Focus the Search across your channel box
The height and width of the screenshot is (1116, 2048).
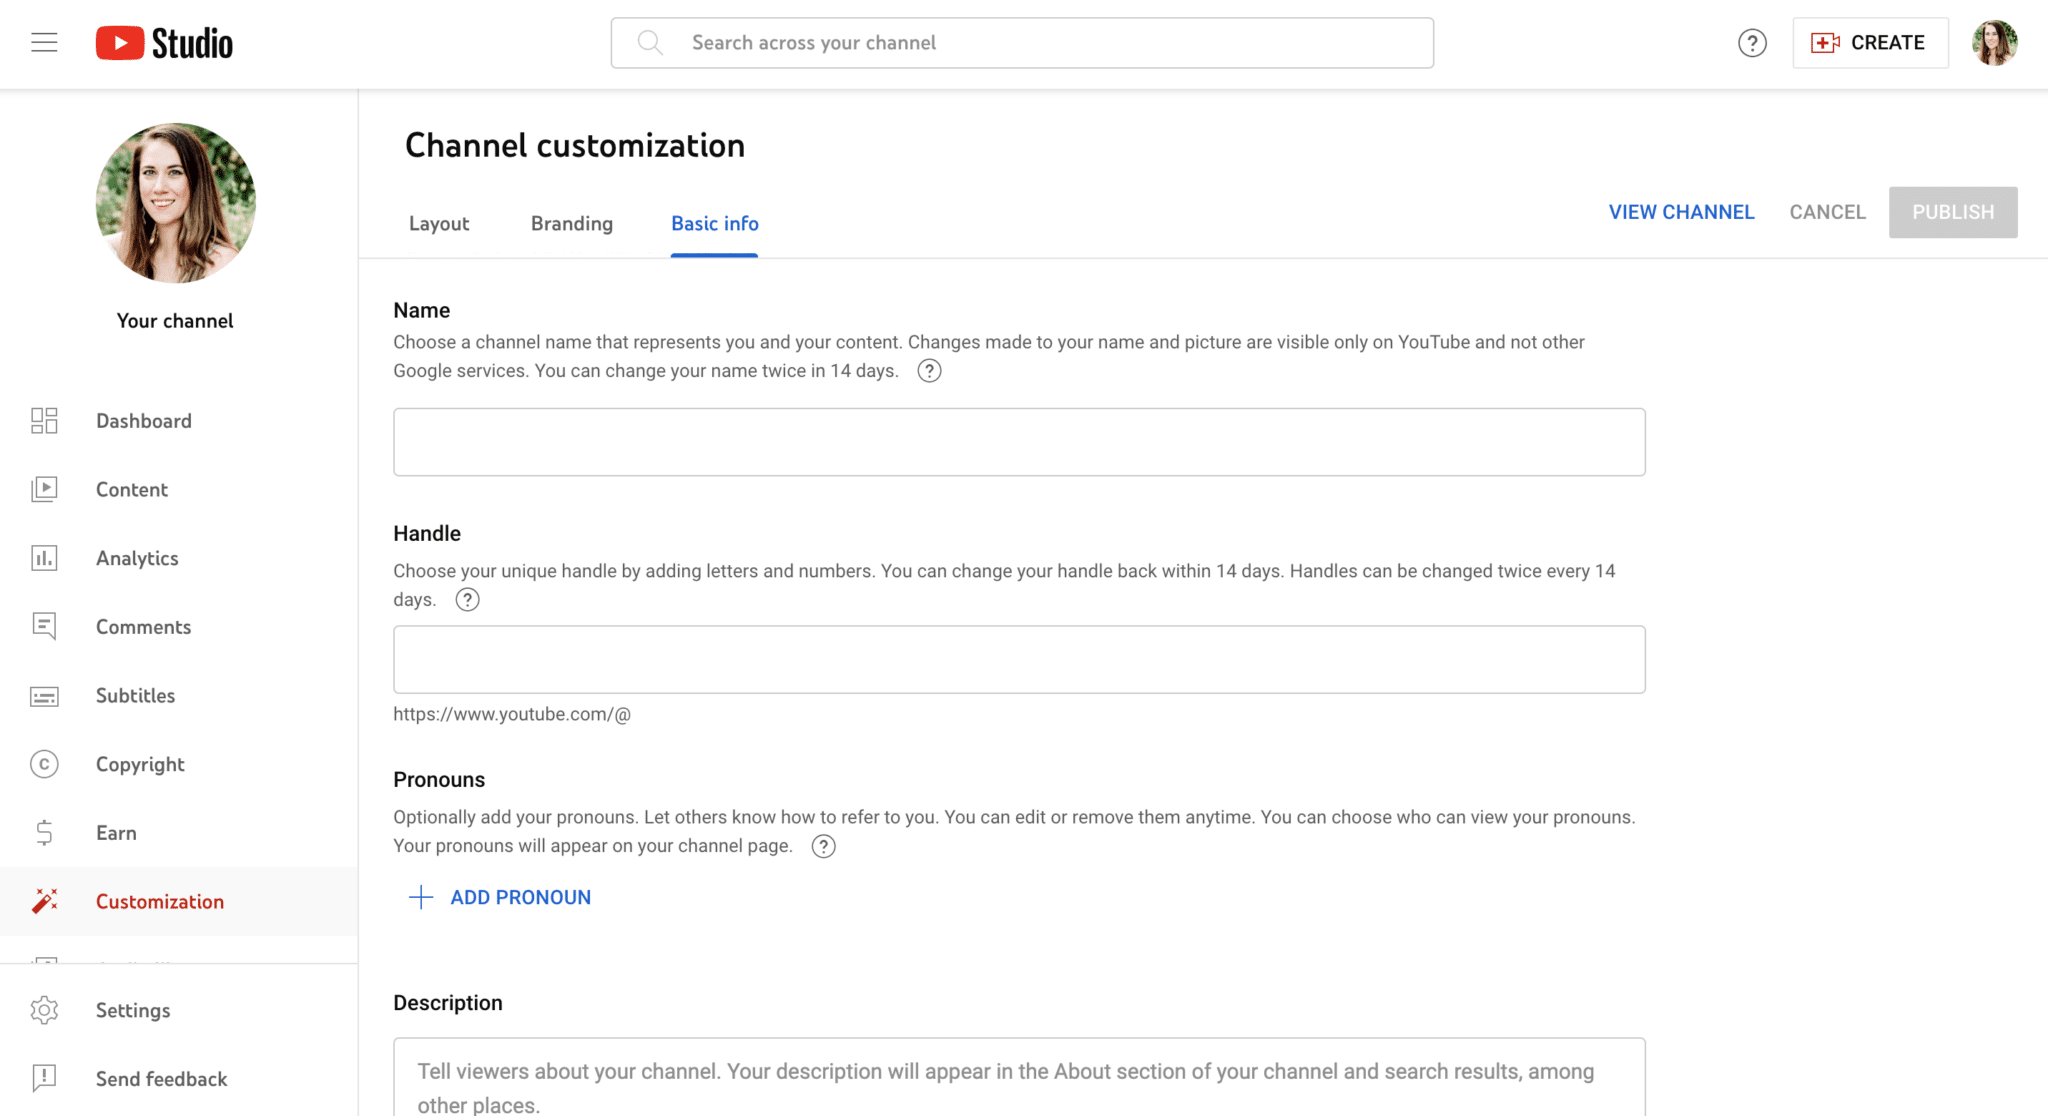[1022, 43]
